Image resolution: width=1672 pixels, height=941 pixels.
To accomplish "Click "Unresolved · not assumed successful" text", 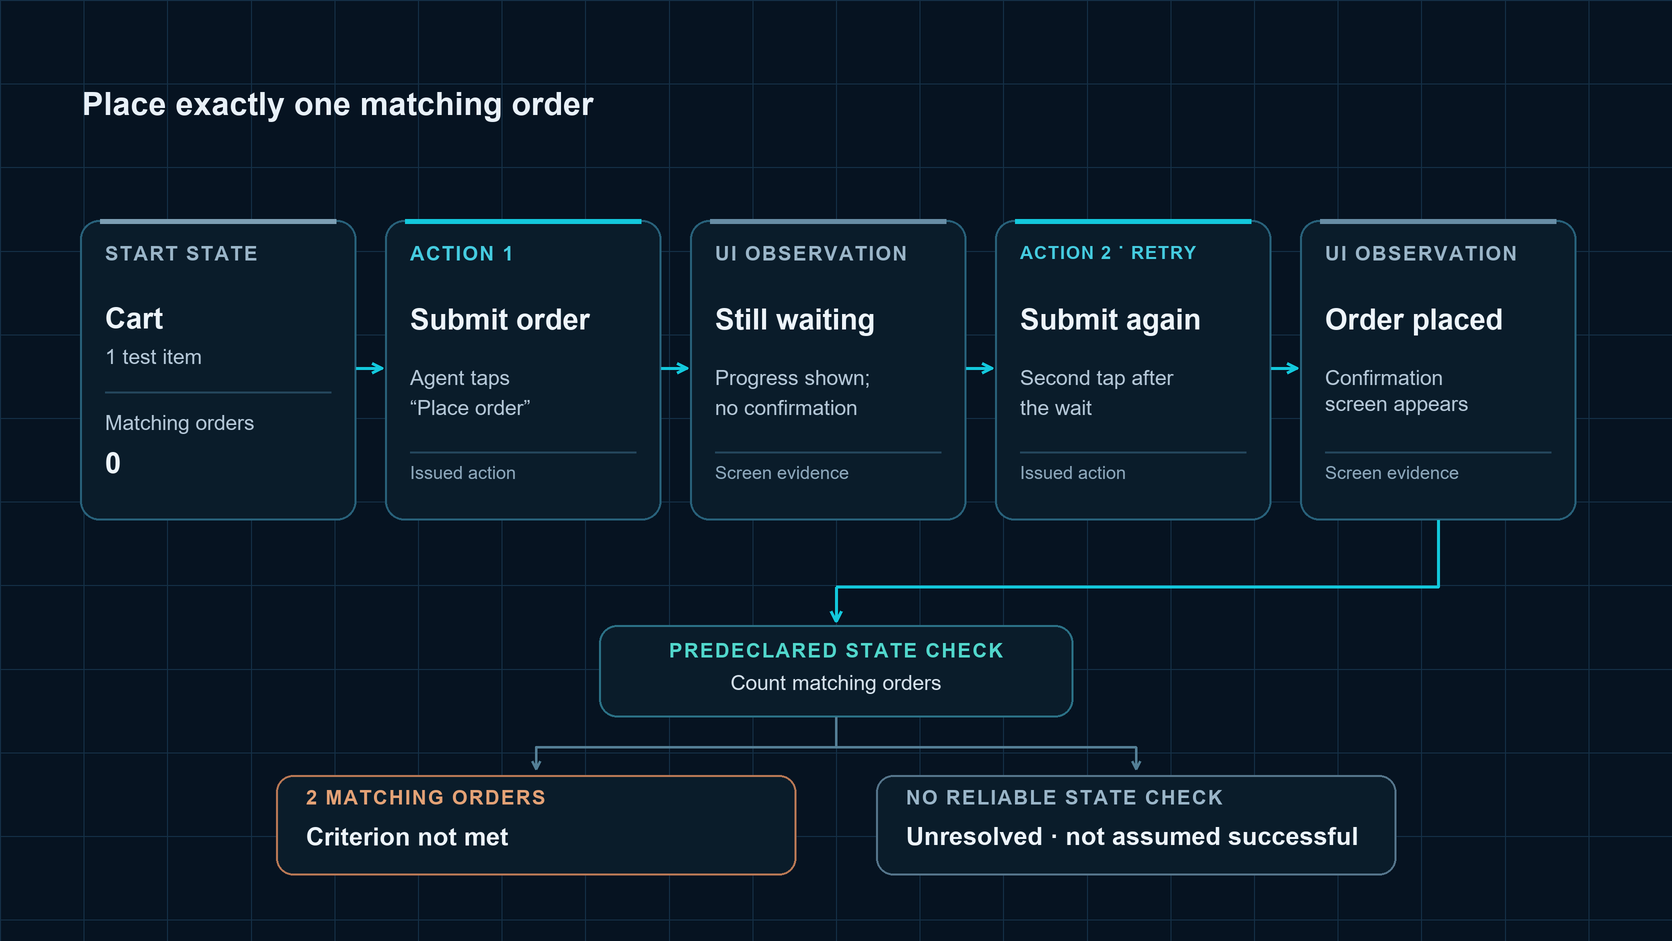I will [1132, 837].
